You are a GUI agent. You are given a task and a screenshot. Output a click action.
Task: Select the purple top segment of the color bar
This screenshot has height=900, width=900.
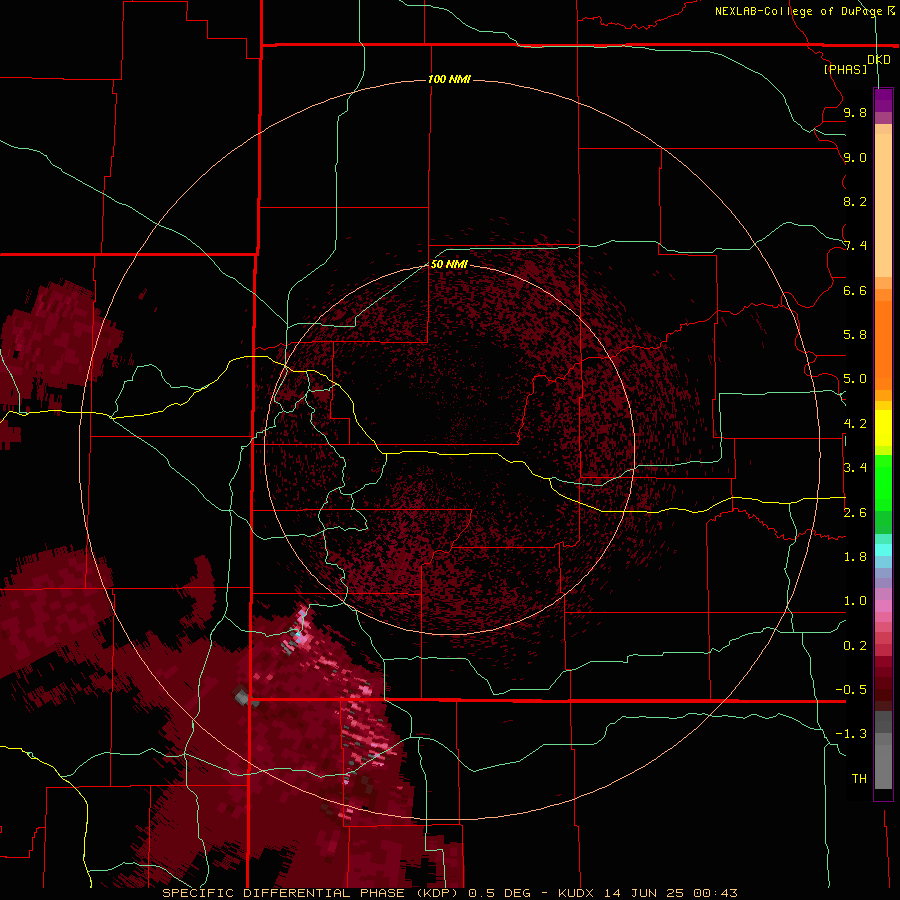tap(883, 100)
